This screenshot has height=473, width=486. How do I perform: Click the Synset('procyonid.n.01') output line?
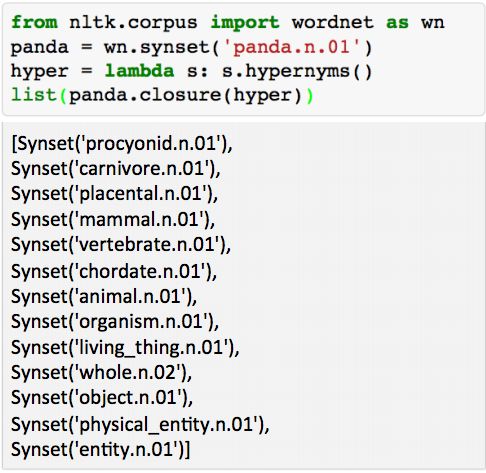122,144
